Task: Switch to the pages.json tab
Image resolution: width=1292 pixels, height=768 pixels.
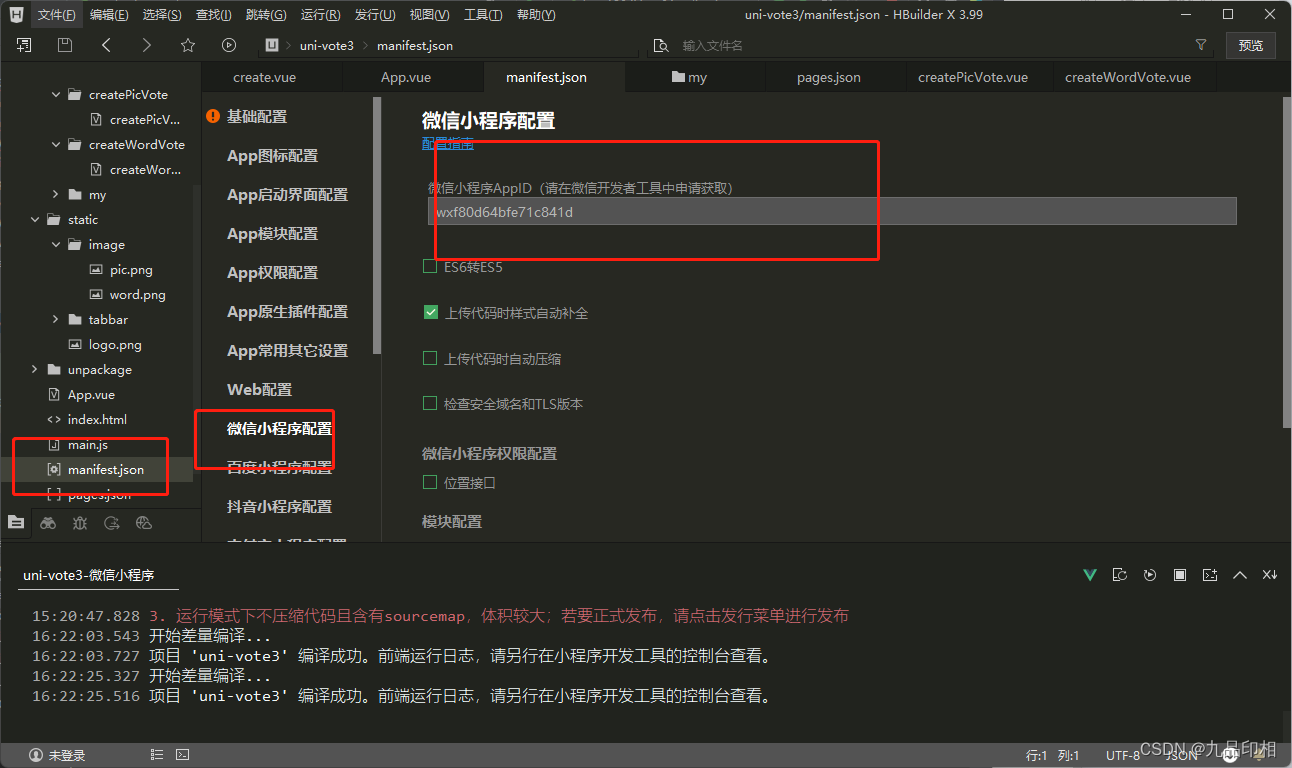Action: 829,77
